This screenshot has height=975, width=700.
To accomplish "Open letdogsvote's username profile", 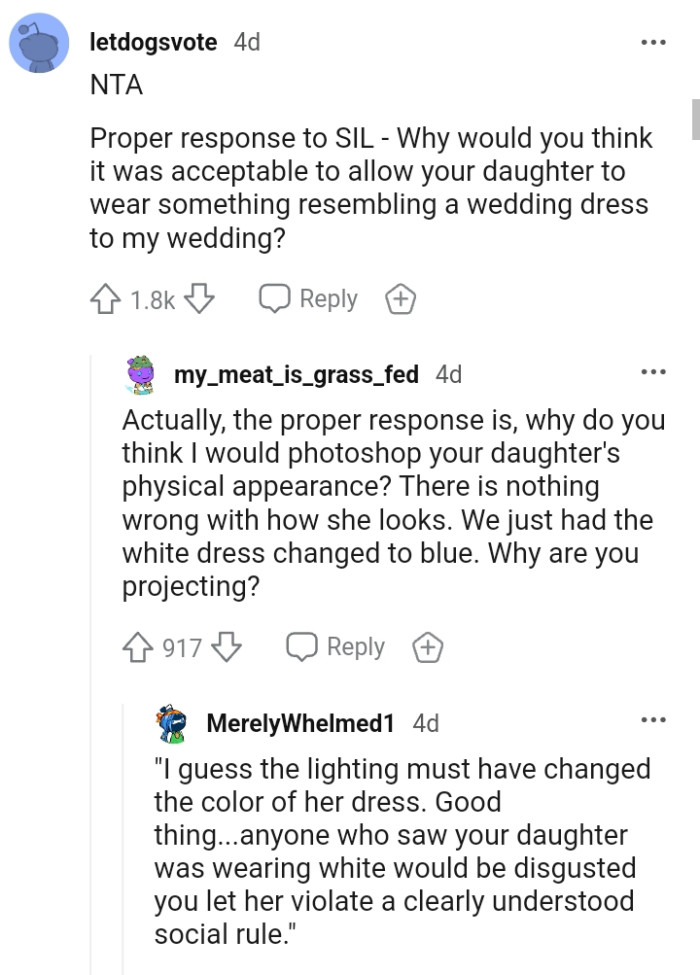I will (153, 42).
